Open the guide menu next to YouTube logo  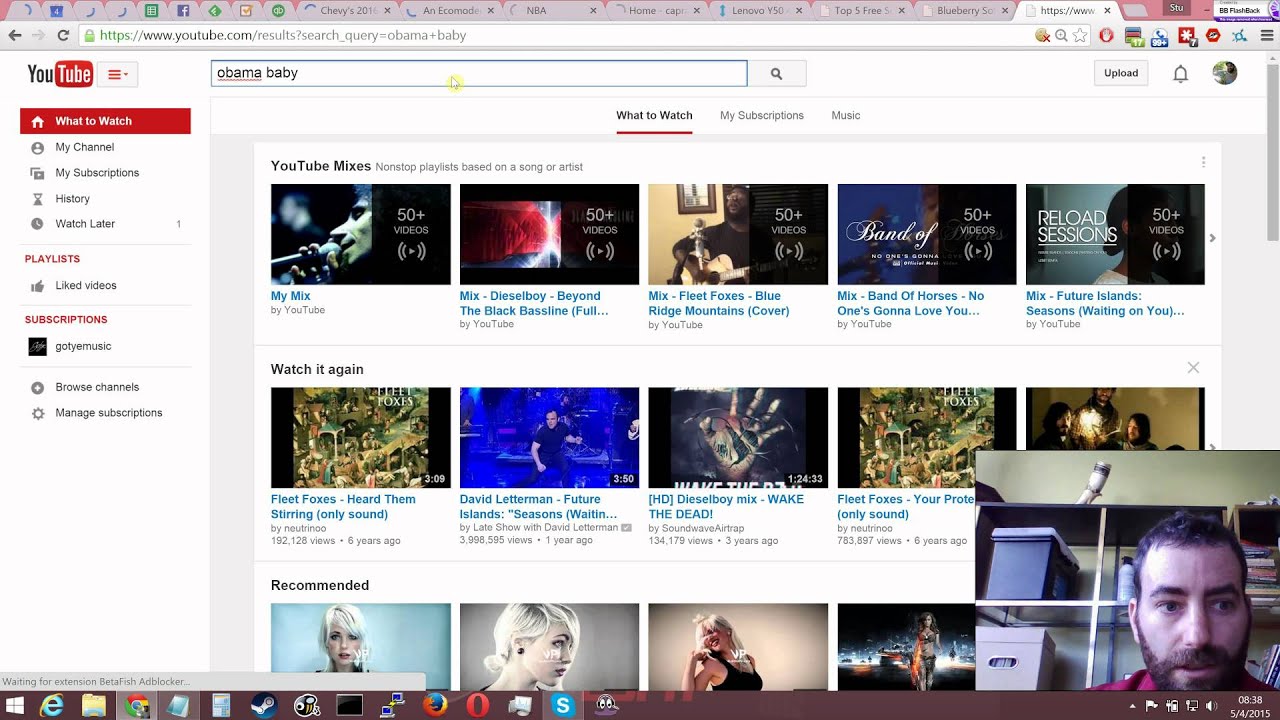118,74
